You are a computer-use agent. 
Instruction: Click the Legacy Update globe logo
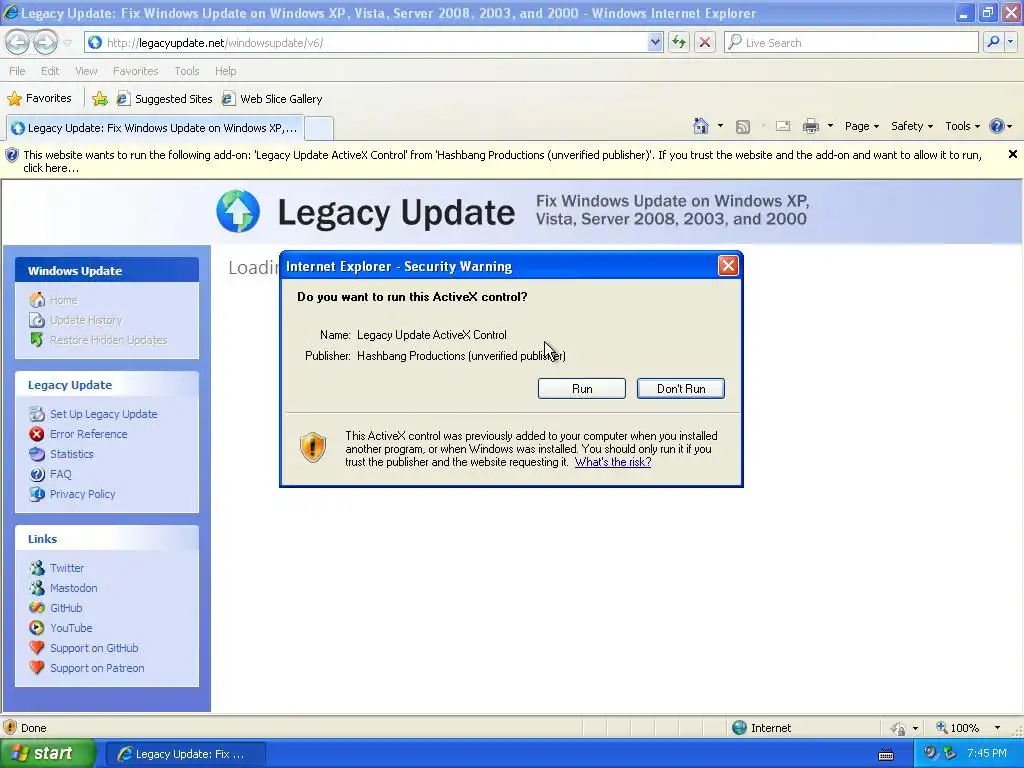(238, 211)
